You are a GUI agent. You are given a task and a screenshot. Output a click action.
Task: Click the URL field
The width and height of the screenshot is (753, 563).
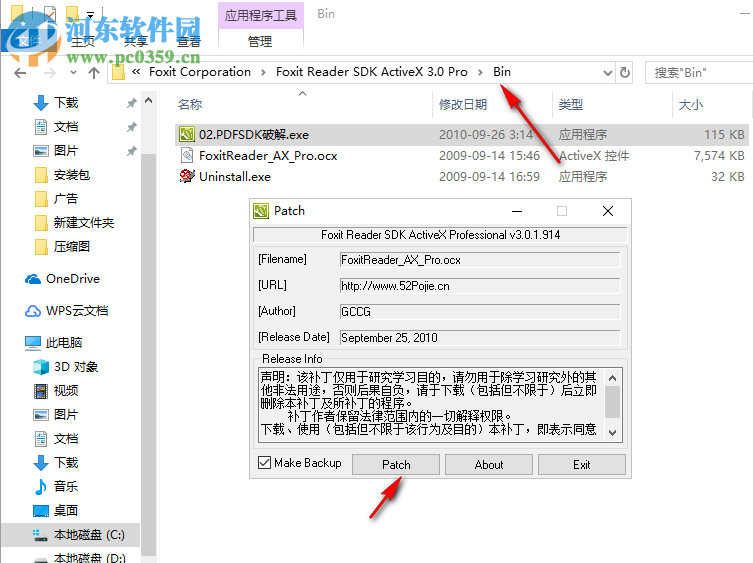tap(480, 286)
